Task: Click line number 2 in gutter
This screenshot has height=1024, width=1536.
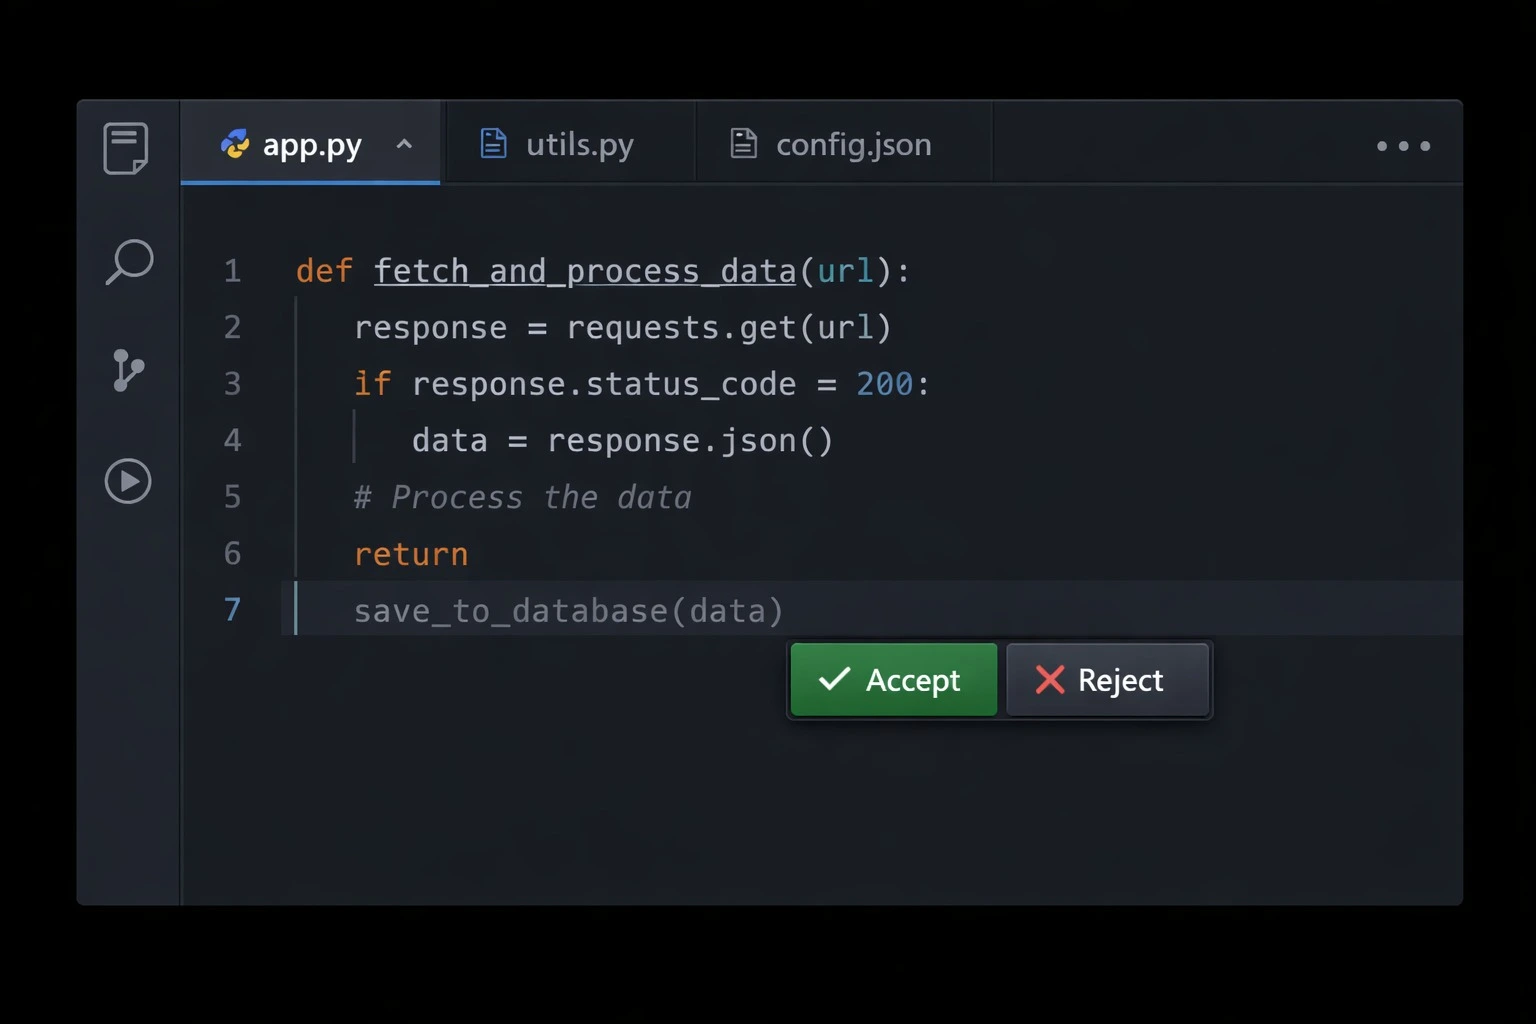Action: pos(232,327)
